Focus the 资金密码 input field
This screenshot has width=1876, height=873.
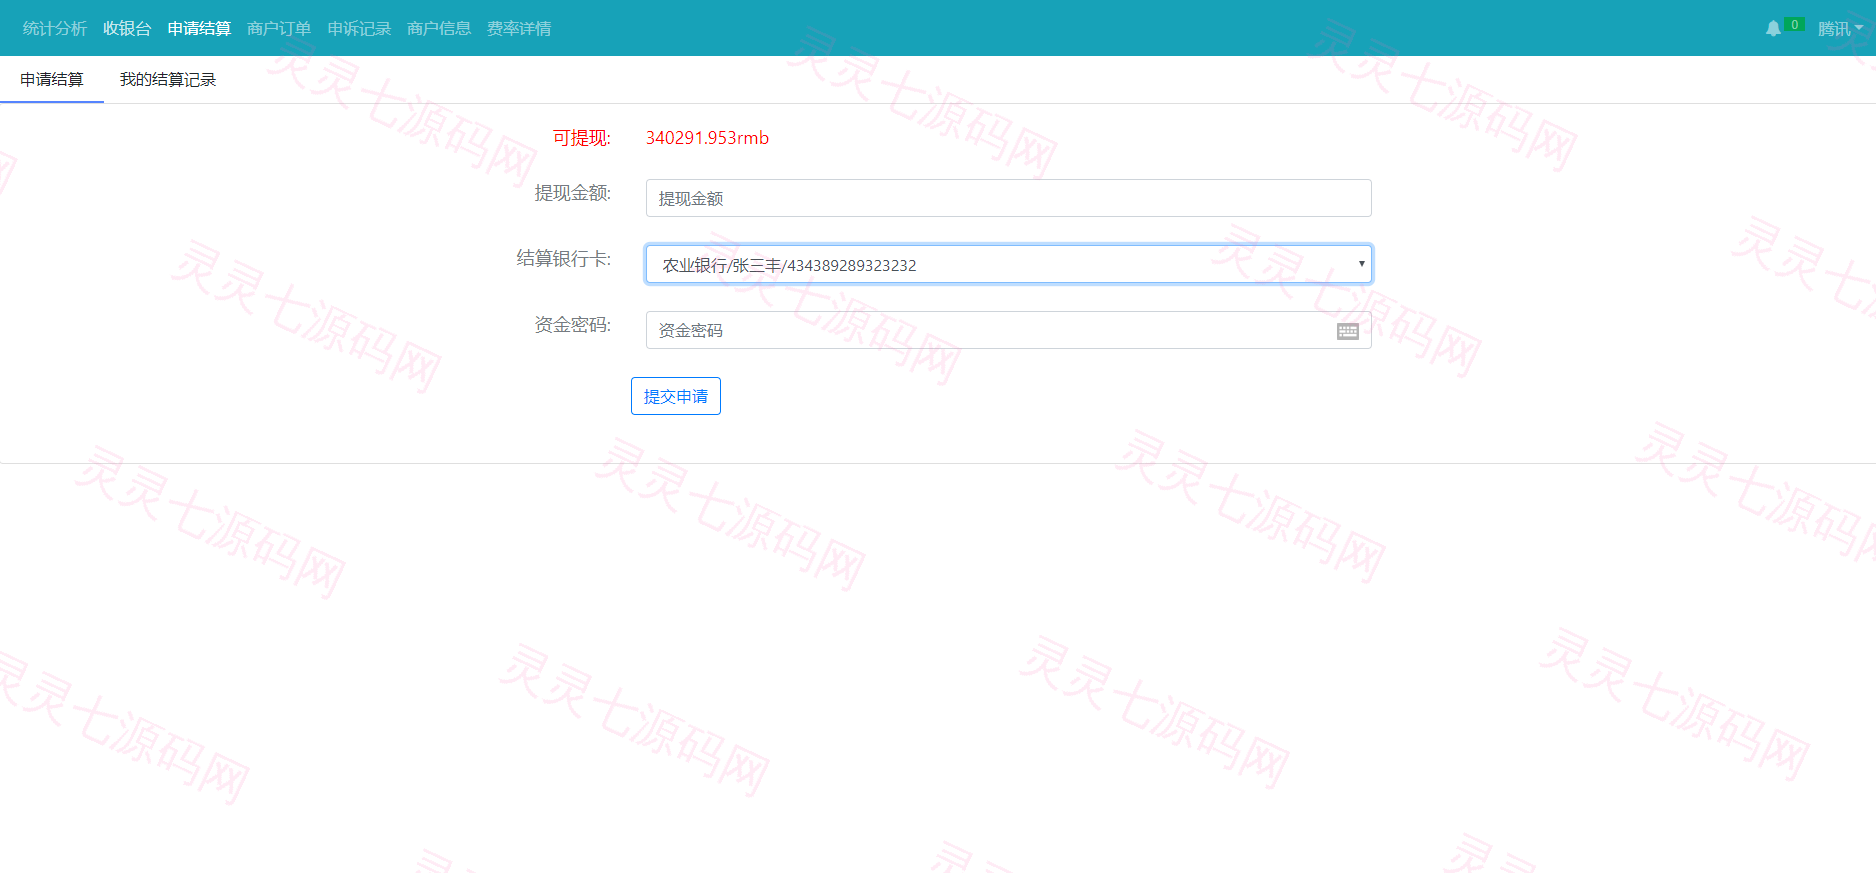click(x=1008, y=330)
